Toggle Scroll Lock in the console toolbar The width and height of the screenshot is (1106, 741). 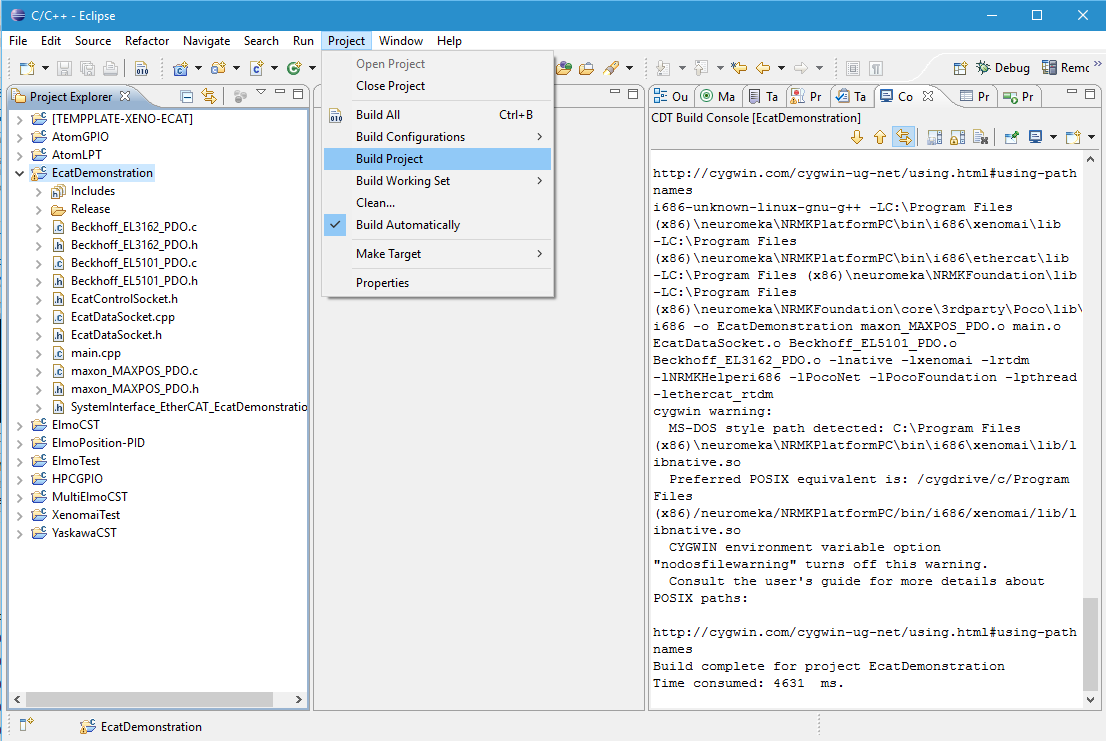pos(957,137)
